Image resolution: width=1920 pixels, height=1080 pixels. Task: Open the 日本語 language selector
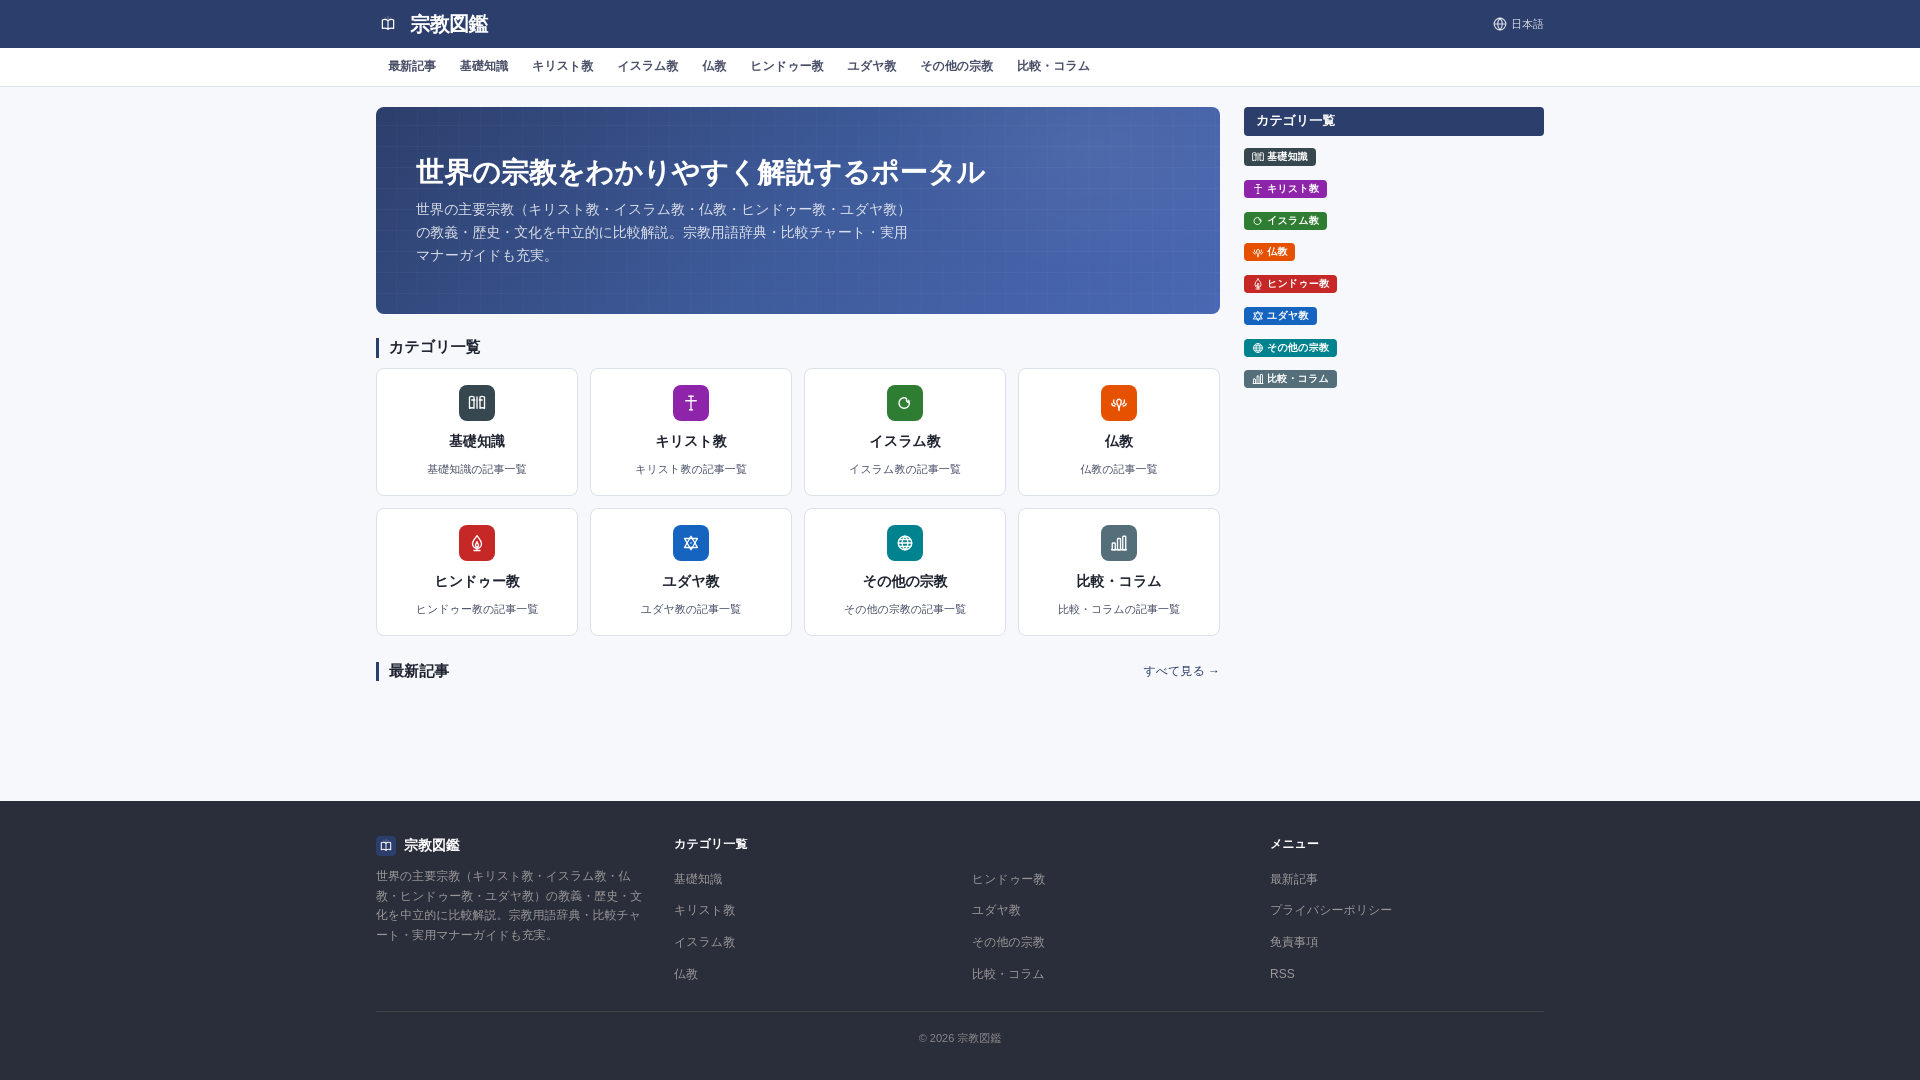click(1518, 24)
